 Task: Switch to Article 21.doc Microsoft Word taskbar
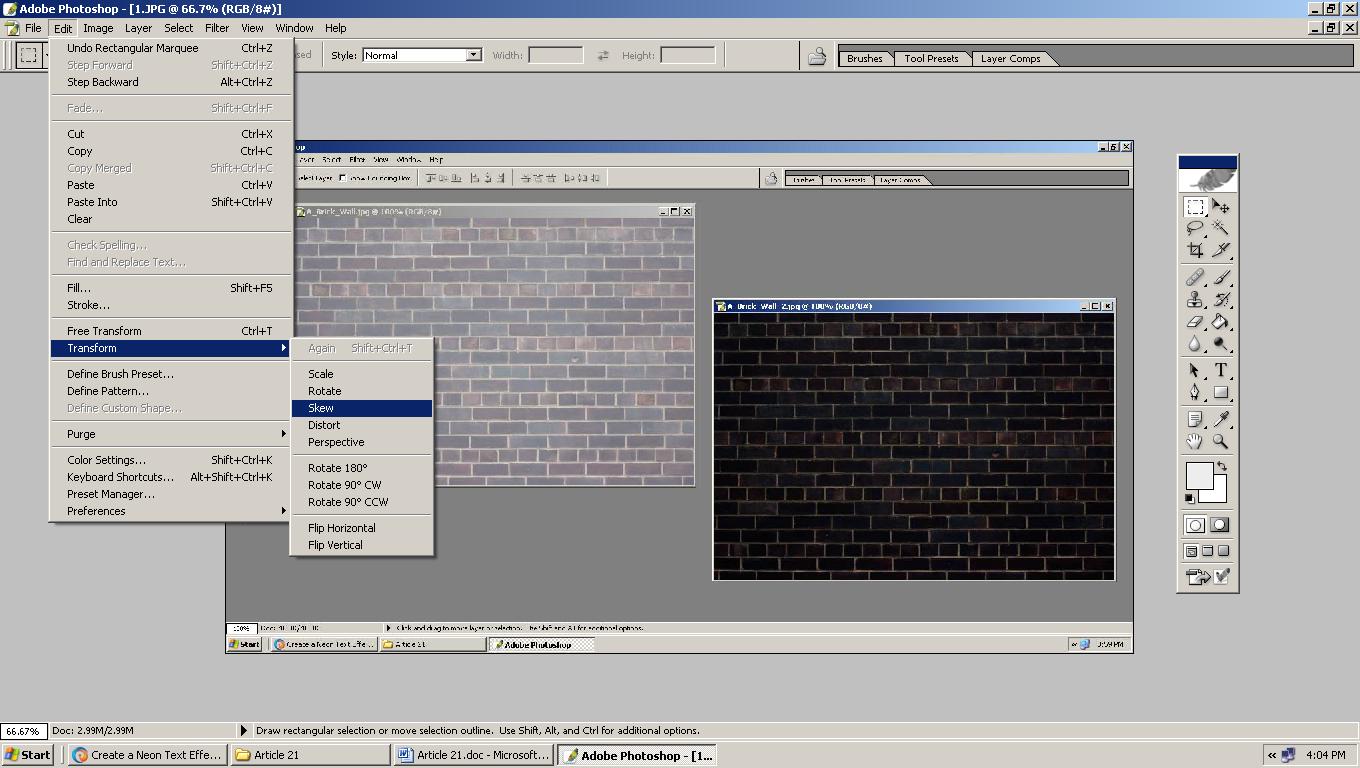click(473, 755)
